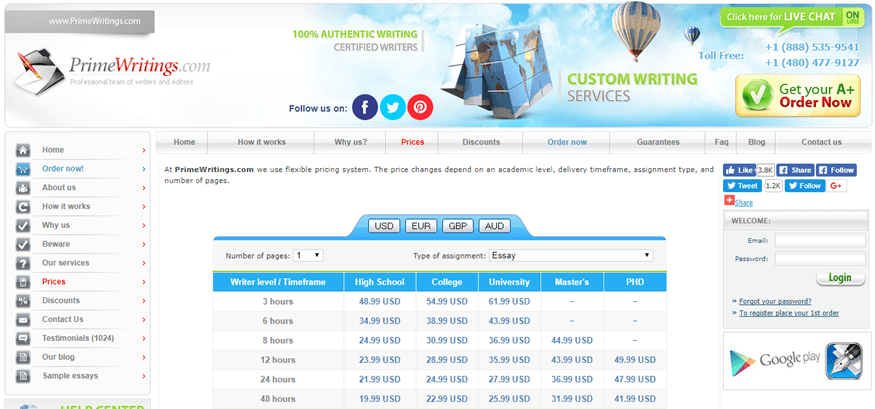This screenshot has height=409, width=875.
Task: Open Faq in the top navigation
Action: tap(722, 142)
